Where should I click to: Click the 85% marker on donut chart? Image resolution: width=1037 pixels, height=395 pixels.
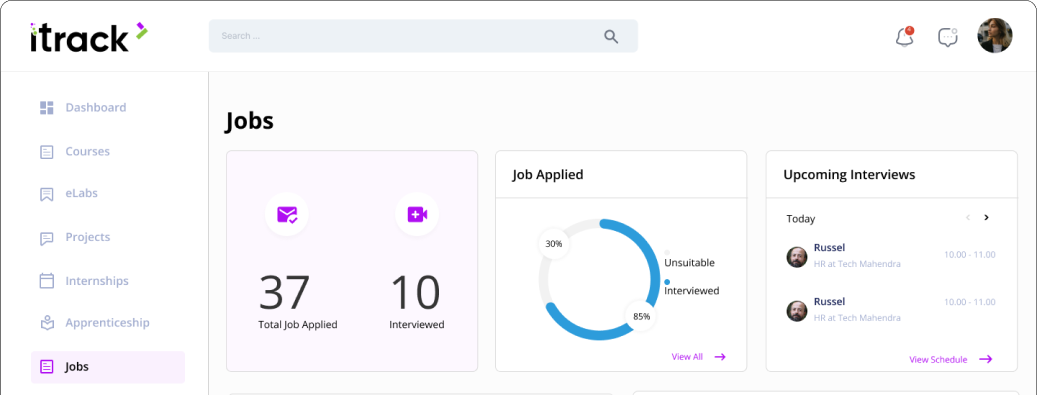[642, 316]
